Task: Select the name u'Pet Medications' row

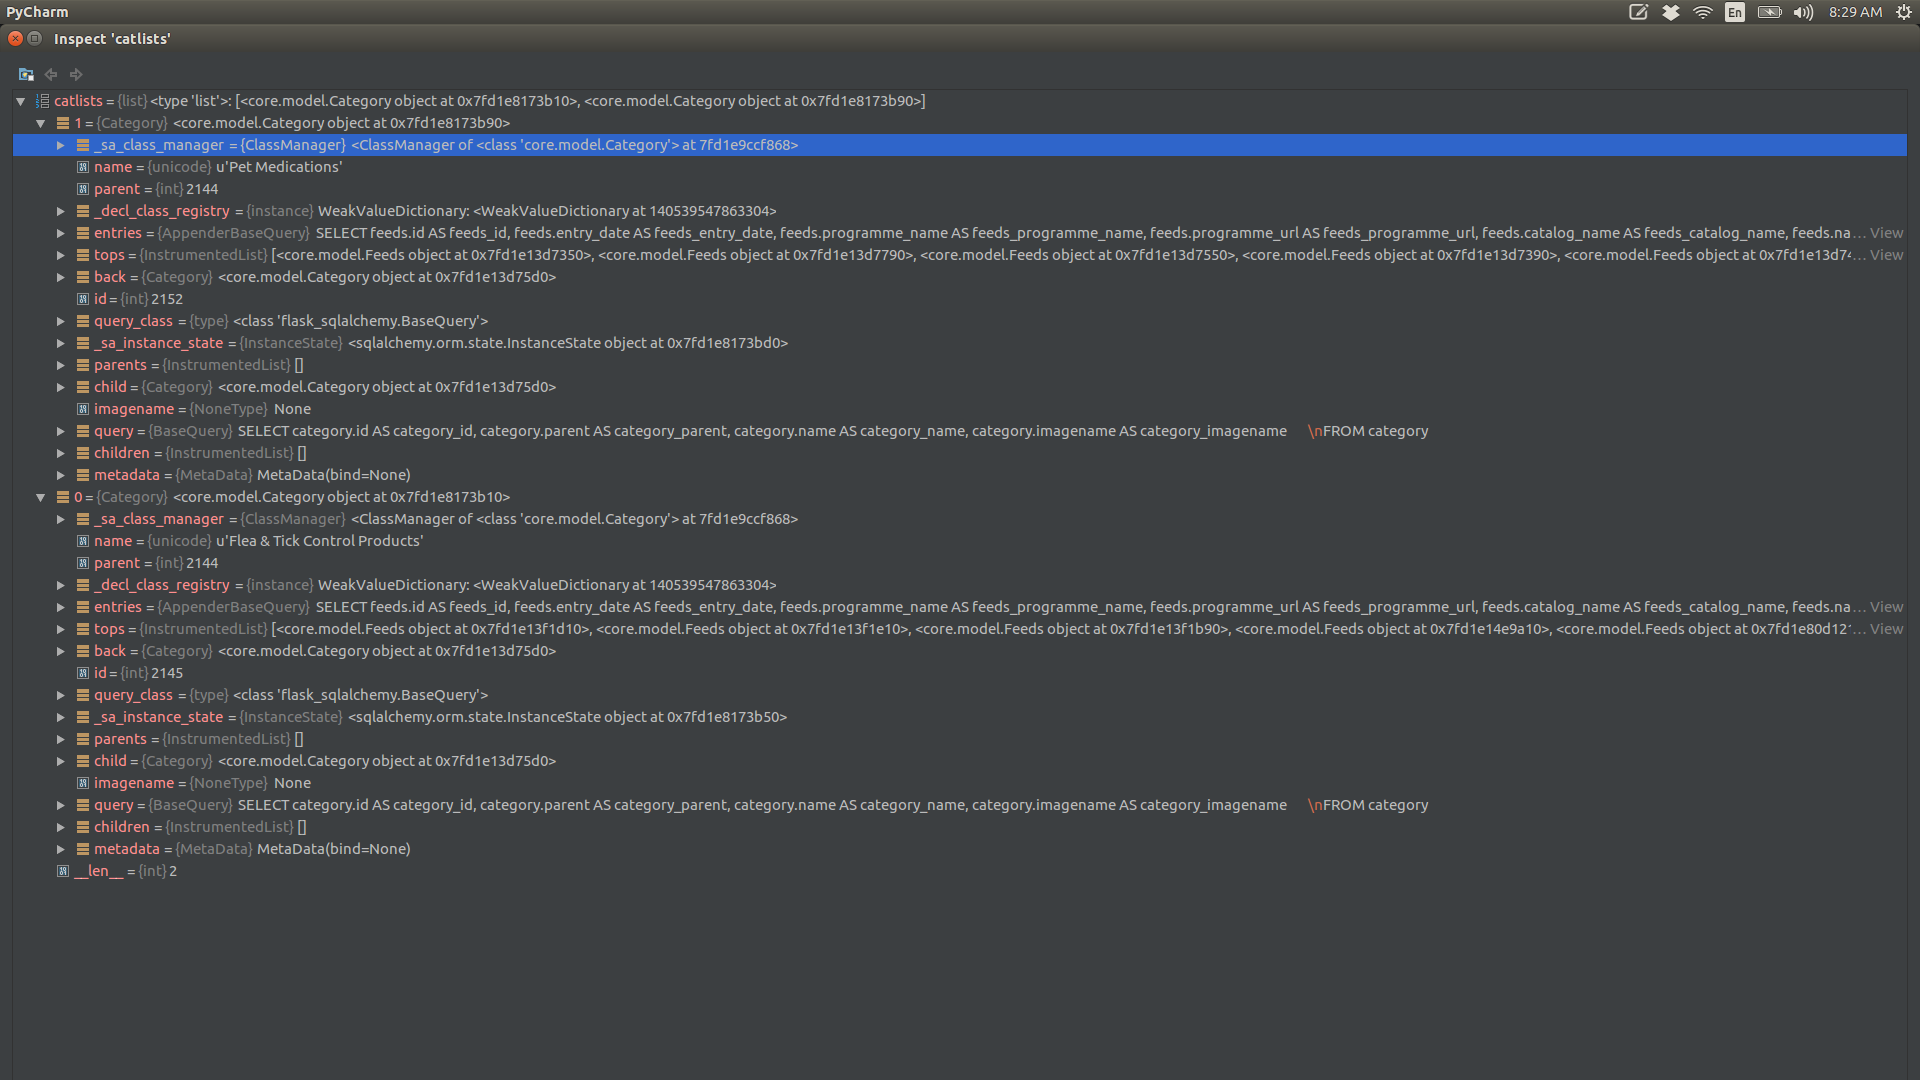Action: (x=960, y=167)
